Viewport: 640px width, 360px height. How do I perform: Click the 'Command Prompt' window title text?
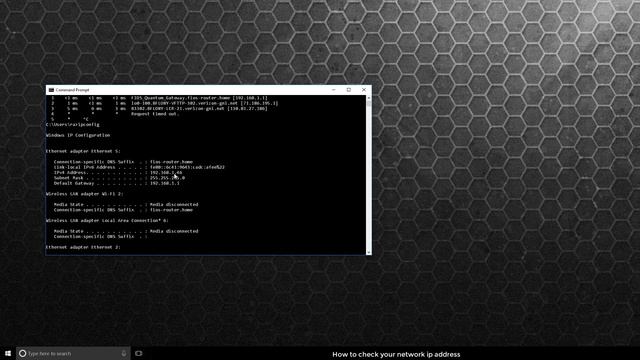click(x=72, y=90)
